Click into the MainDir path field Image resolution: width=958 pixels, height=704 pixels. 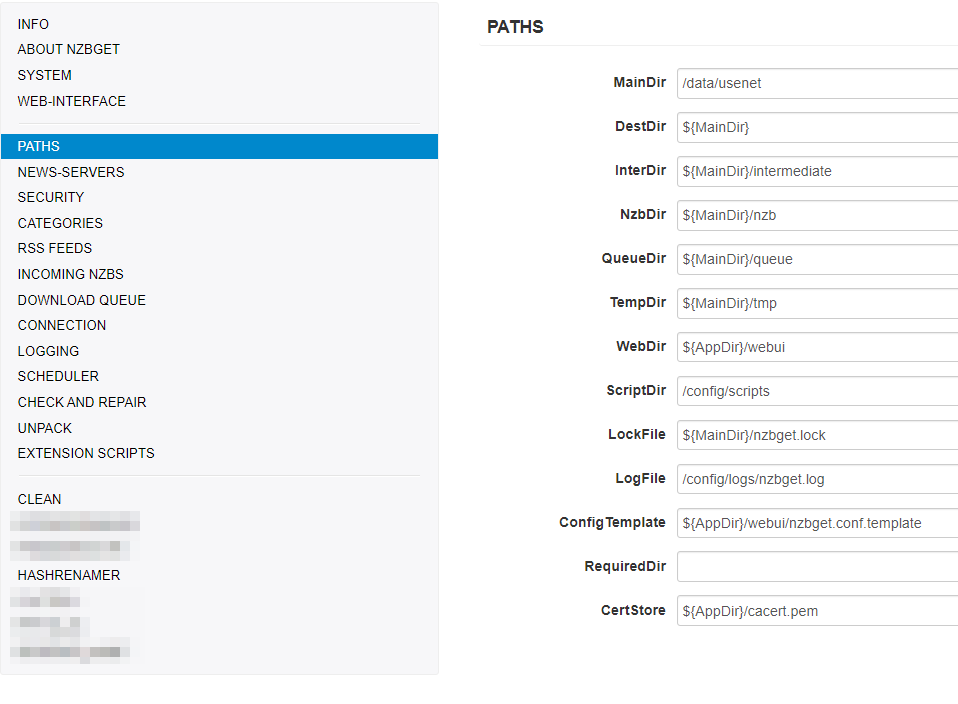pos(816,83)
